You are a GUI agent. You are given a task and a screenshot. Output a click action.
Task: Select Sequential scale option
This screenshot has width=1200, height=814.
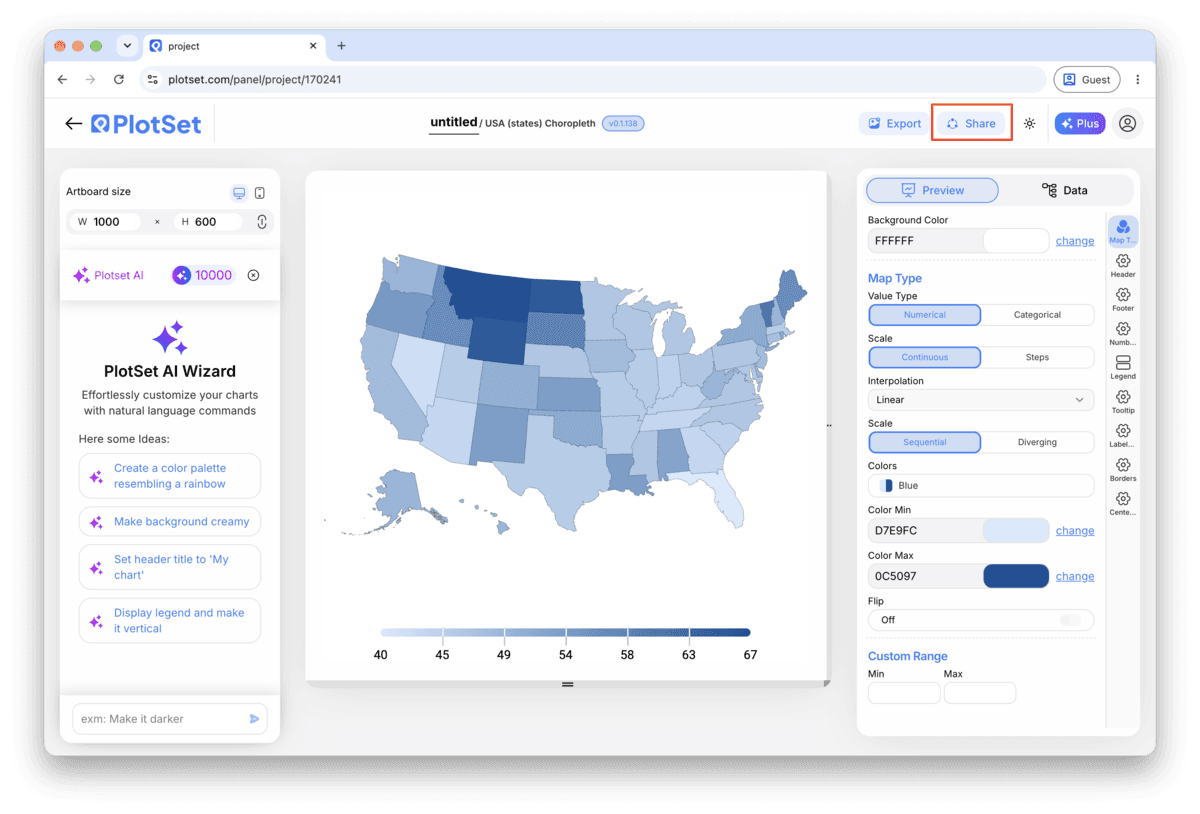pos(925,442)
